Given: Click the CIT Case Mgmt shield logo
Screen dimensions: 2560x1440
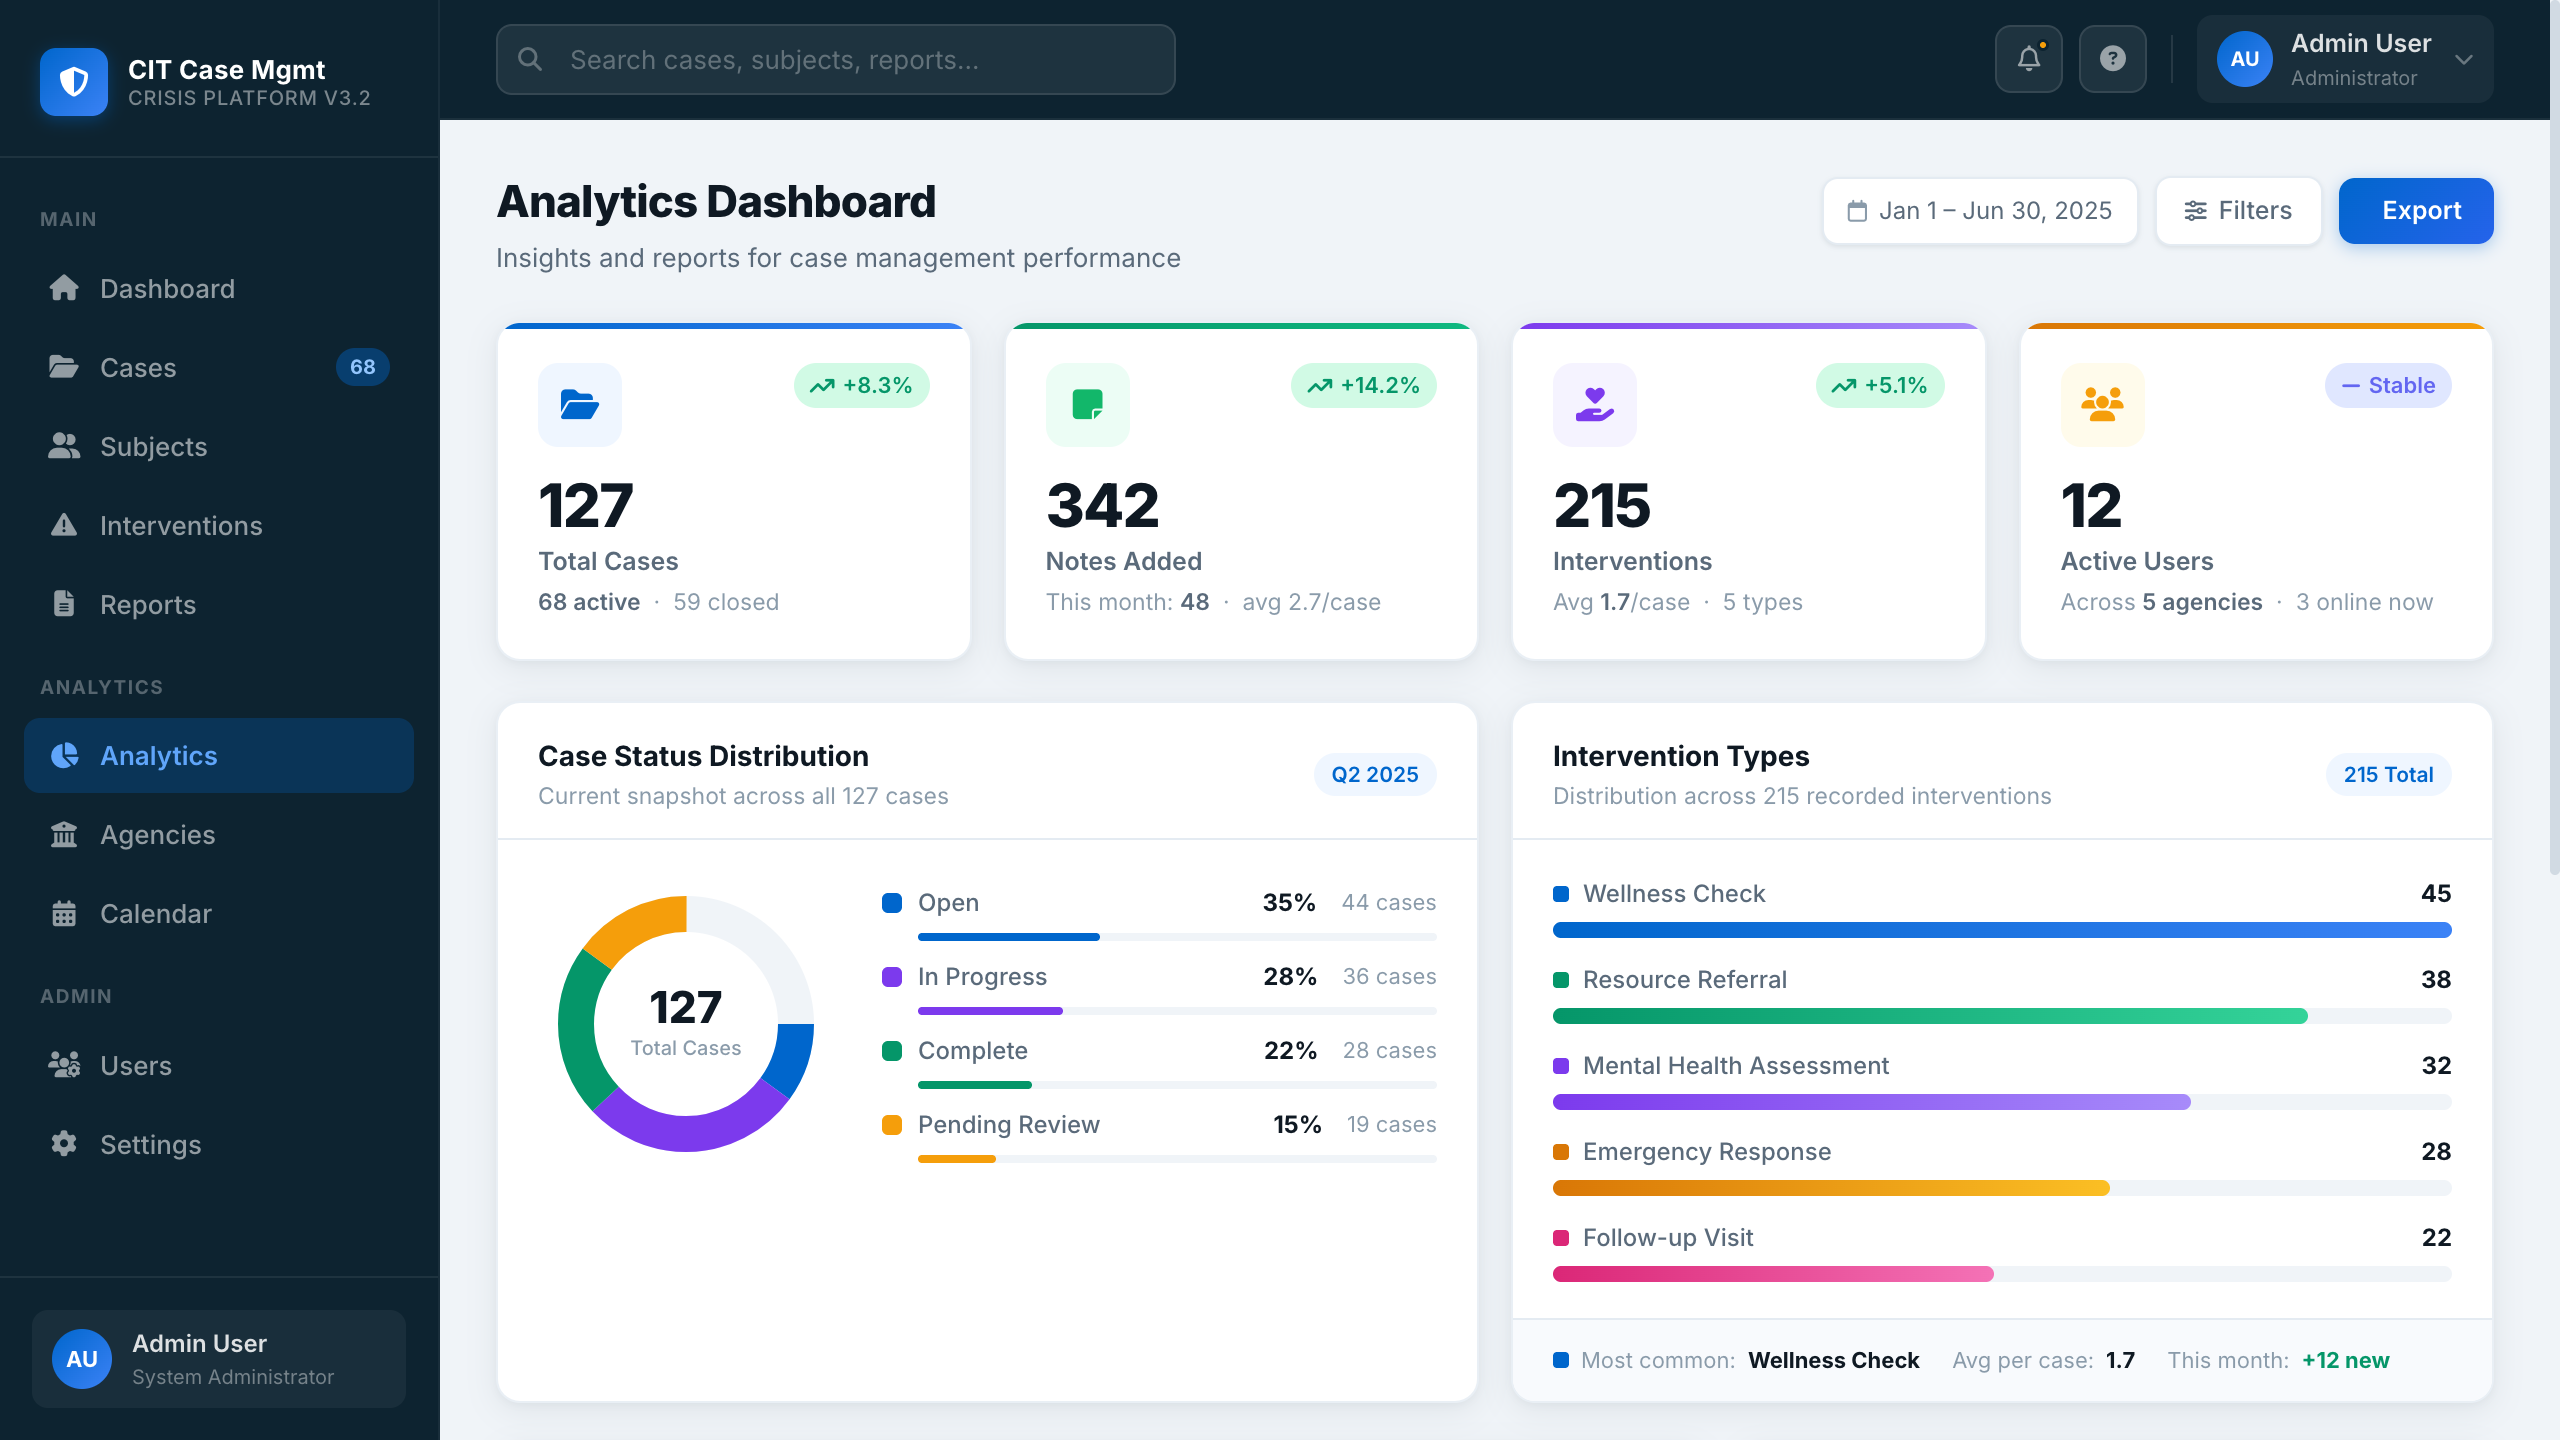Looking at the screenshot, I should (74, 82).
